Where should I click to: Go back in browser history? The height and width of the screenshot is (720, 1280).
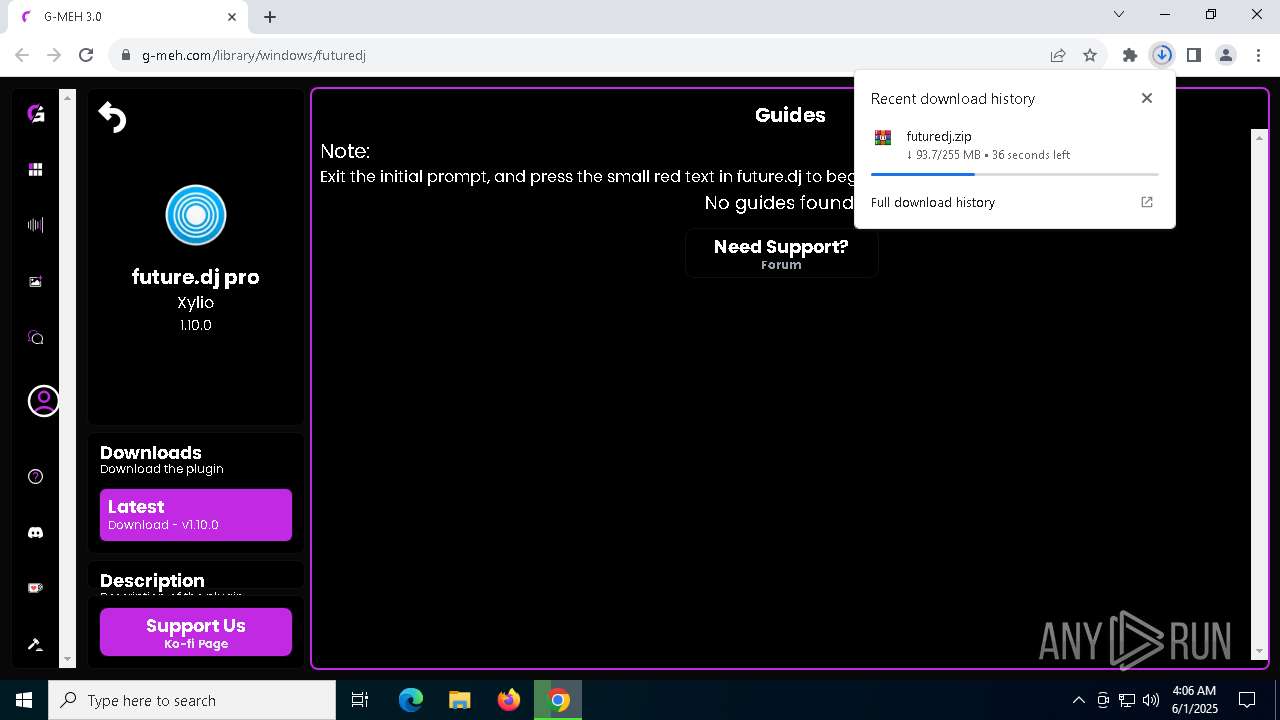(x=22, y=55)
